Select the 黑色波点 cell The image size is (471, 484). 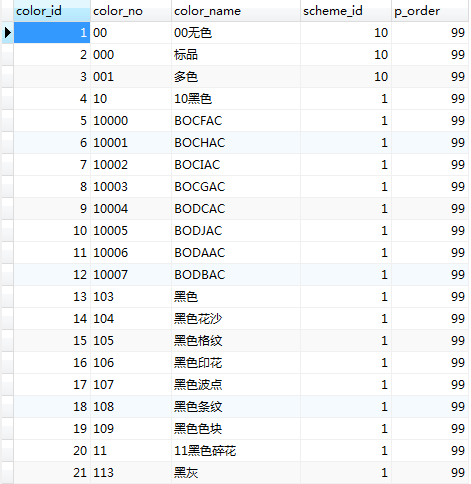tap(236, 385)
